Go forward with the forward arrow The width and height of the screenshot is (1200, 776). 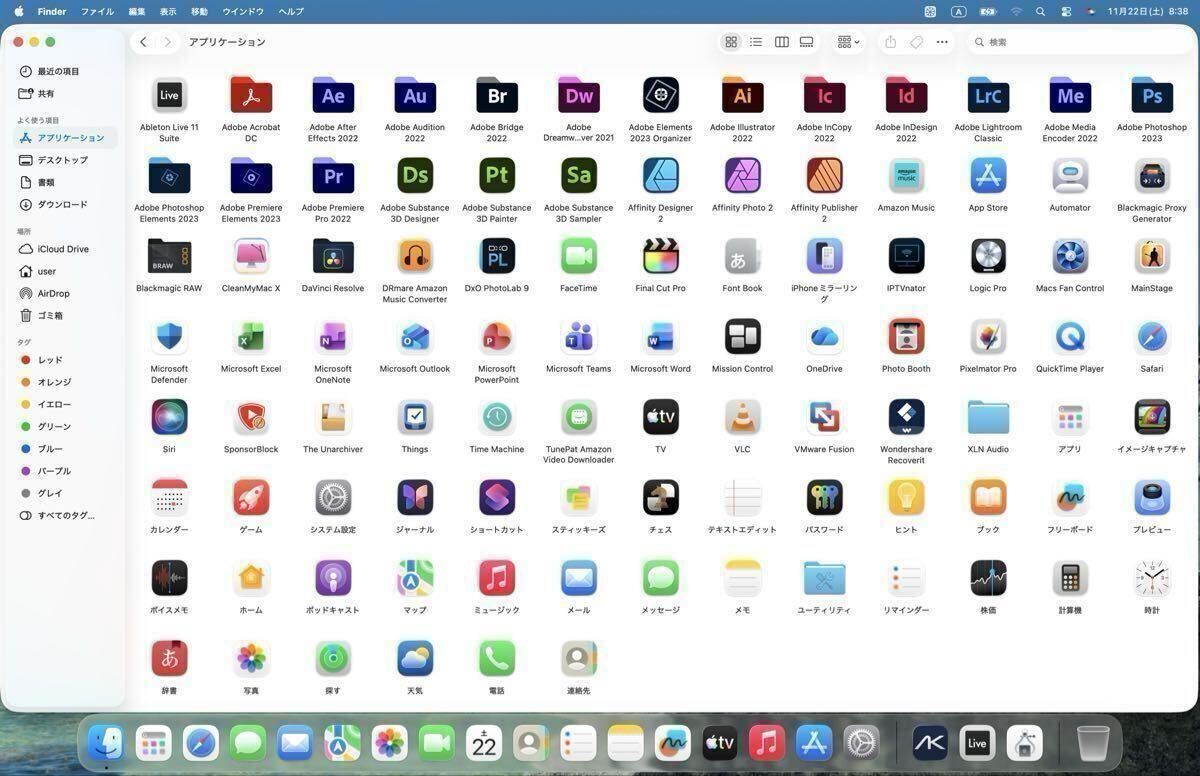point(167,42)
